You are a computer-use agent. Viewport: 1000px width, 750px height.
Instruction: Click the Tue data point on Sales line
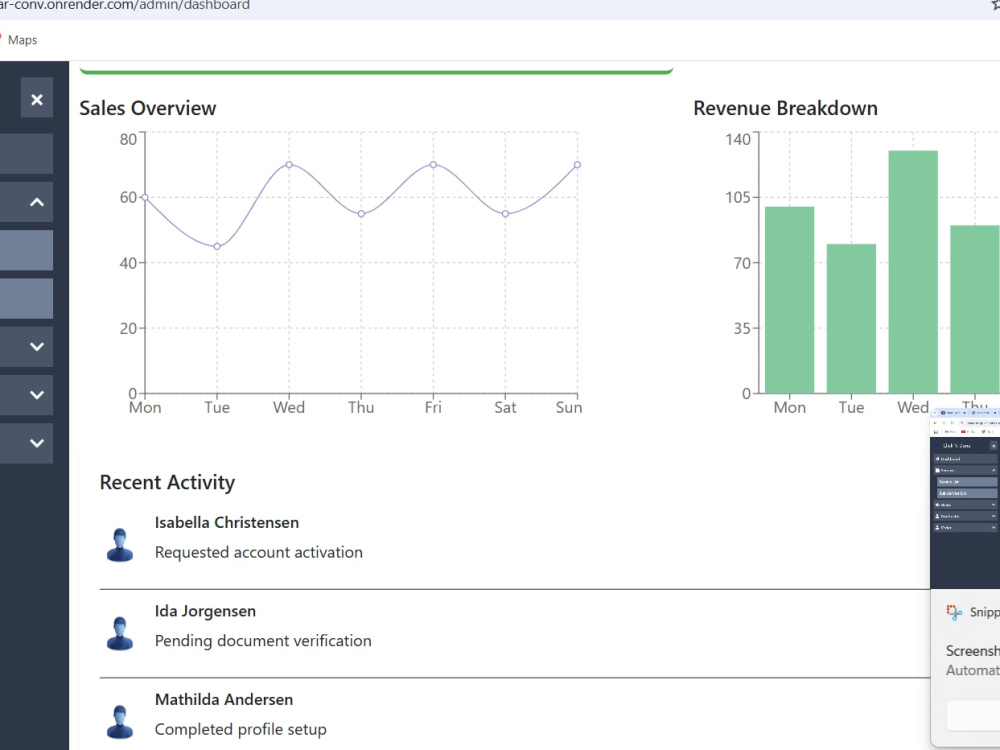coord(217,247)
